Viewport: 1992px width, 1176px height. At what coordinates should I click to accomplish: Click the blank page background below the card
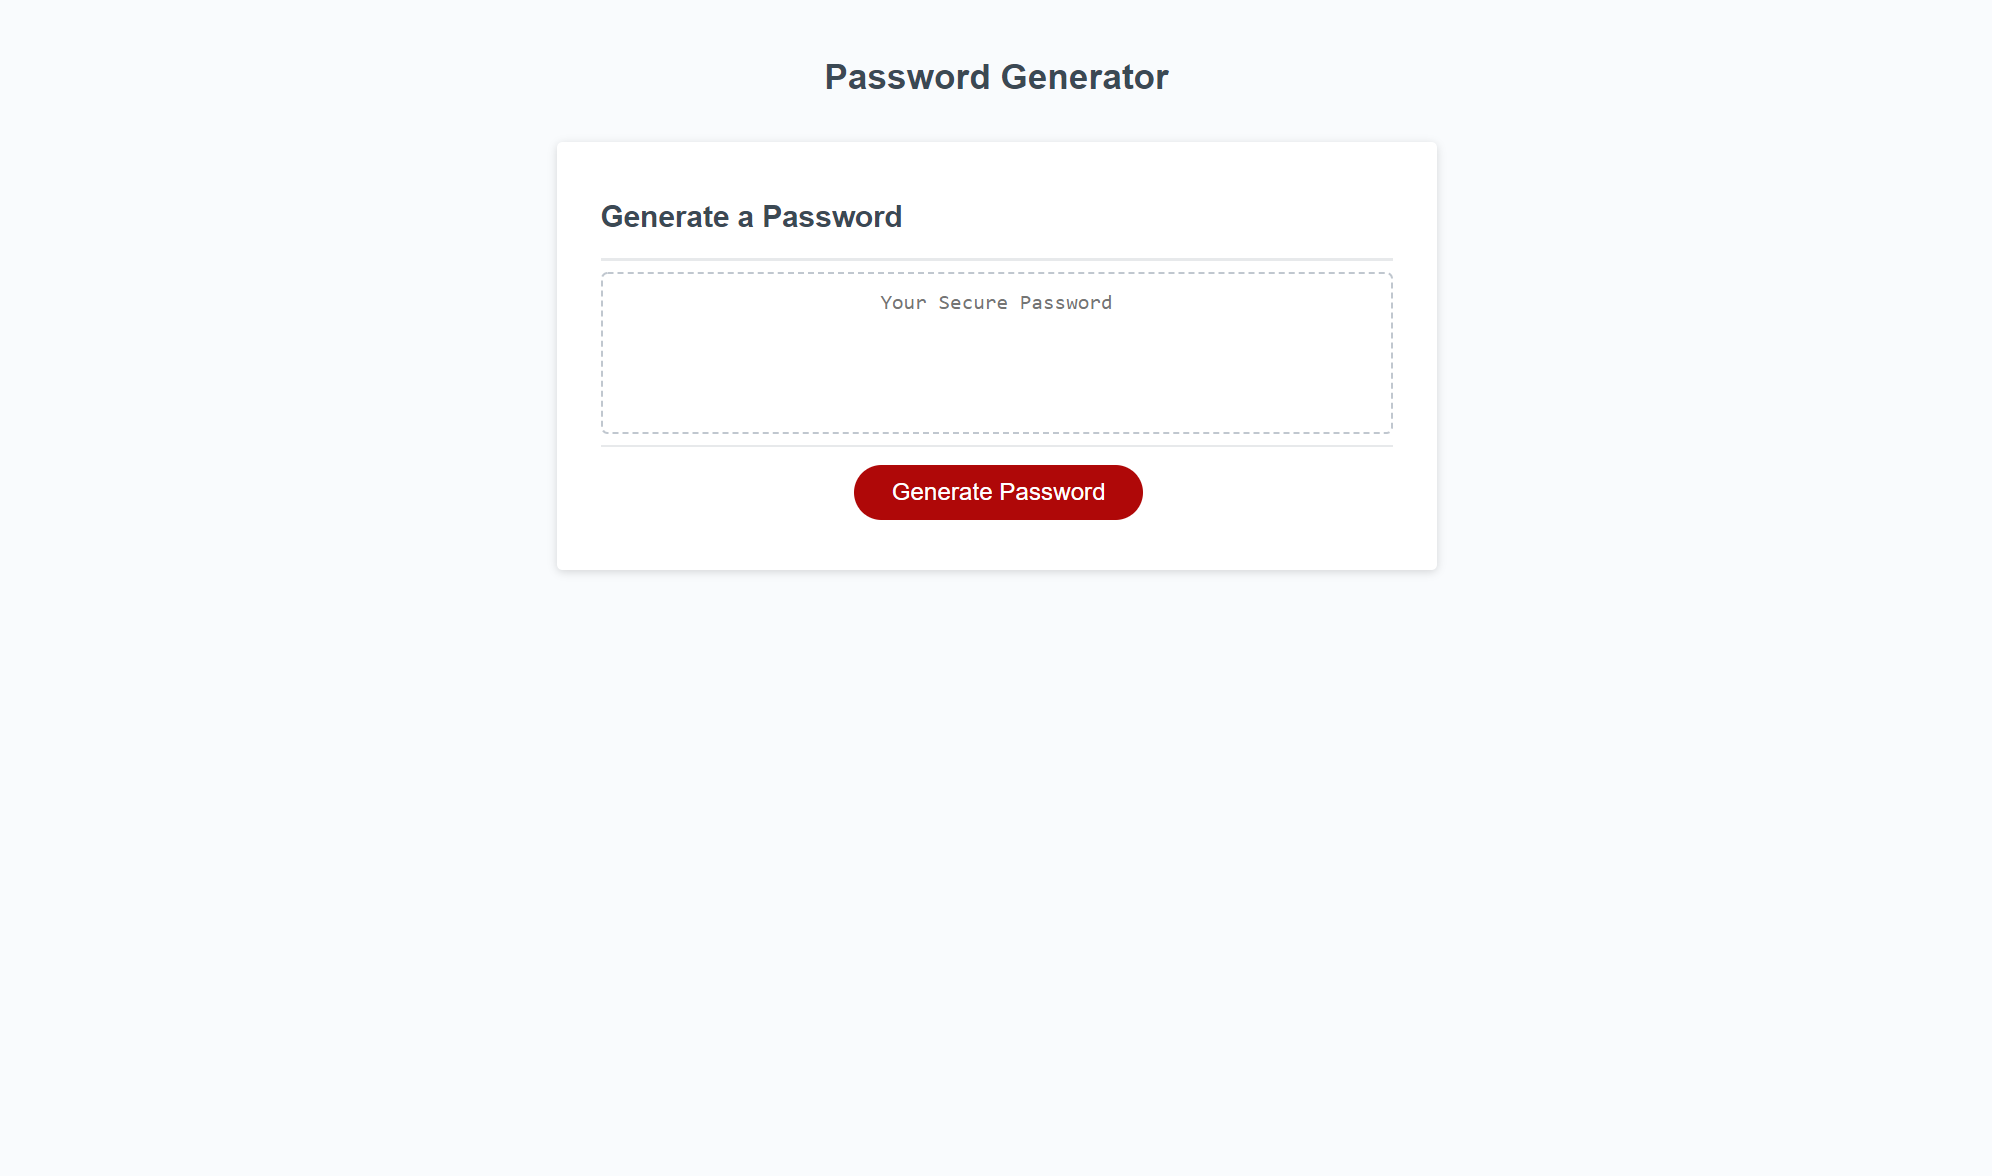(996, 850)
